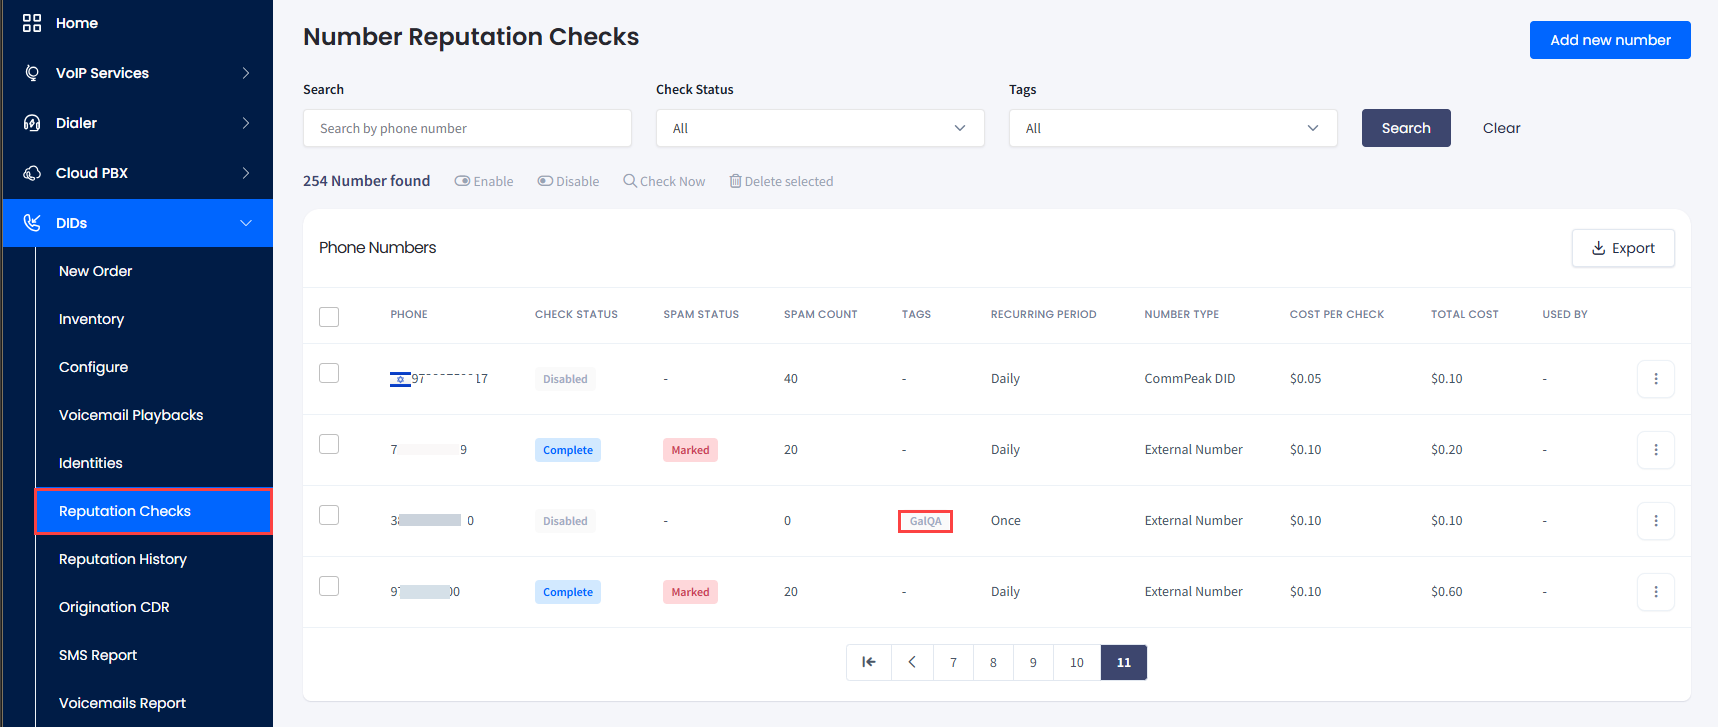Click the DIDs phone icon
The image size is (1718, 727).
(x=32, y=222)
